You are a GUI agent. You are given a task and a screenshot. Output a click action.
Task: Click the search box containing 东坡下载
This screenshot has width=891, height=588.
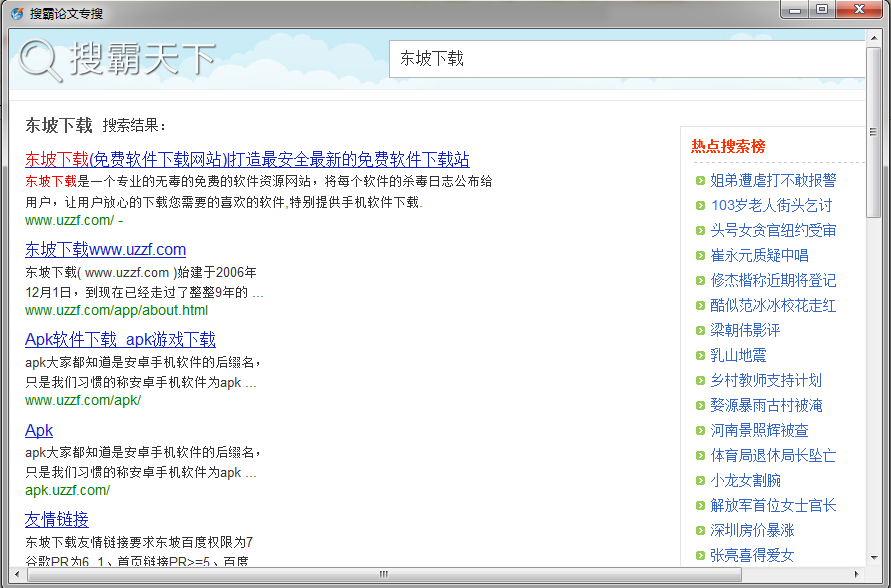[627, 59]
